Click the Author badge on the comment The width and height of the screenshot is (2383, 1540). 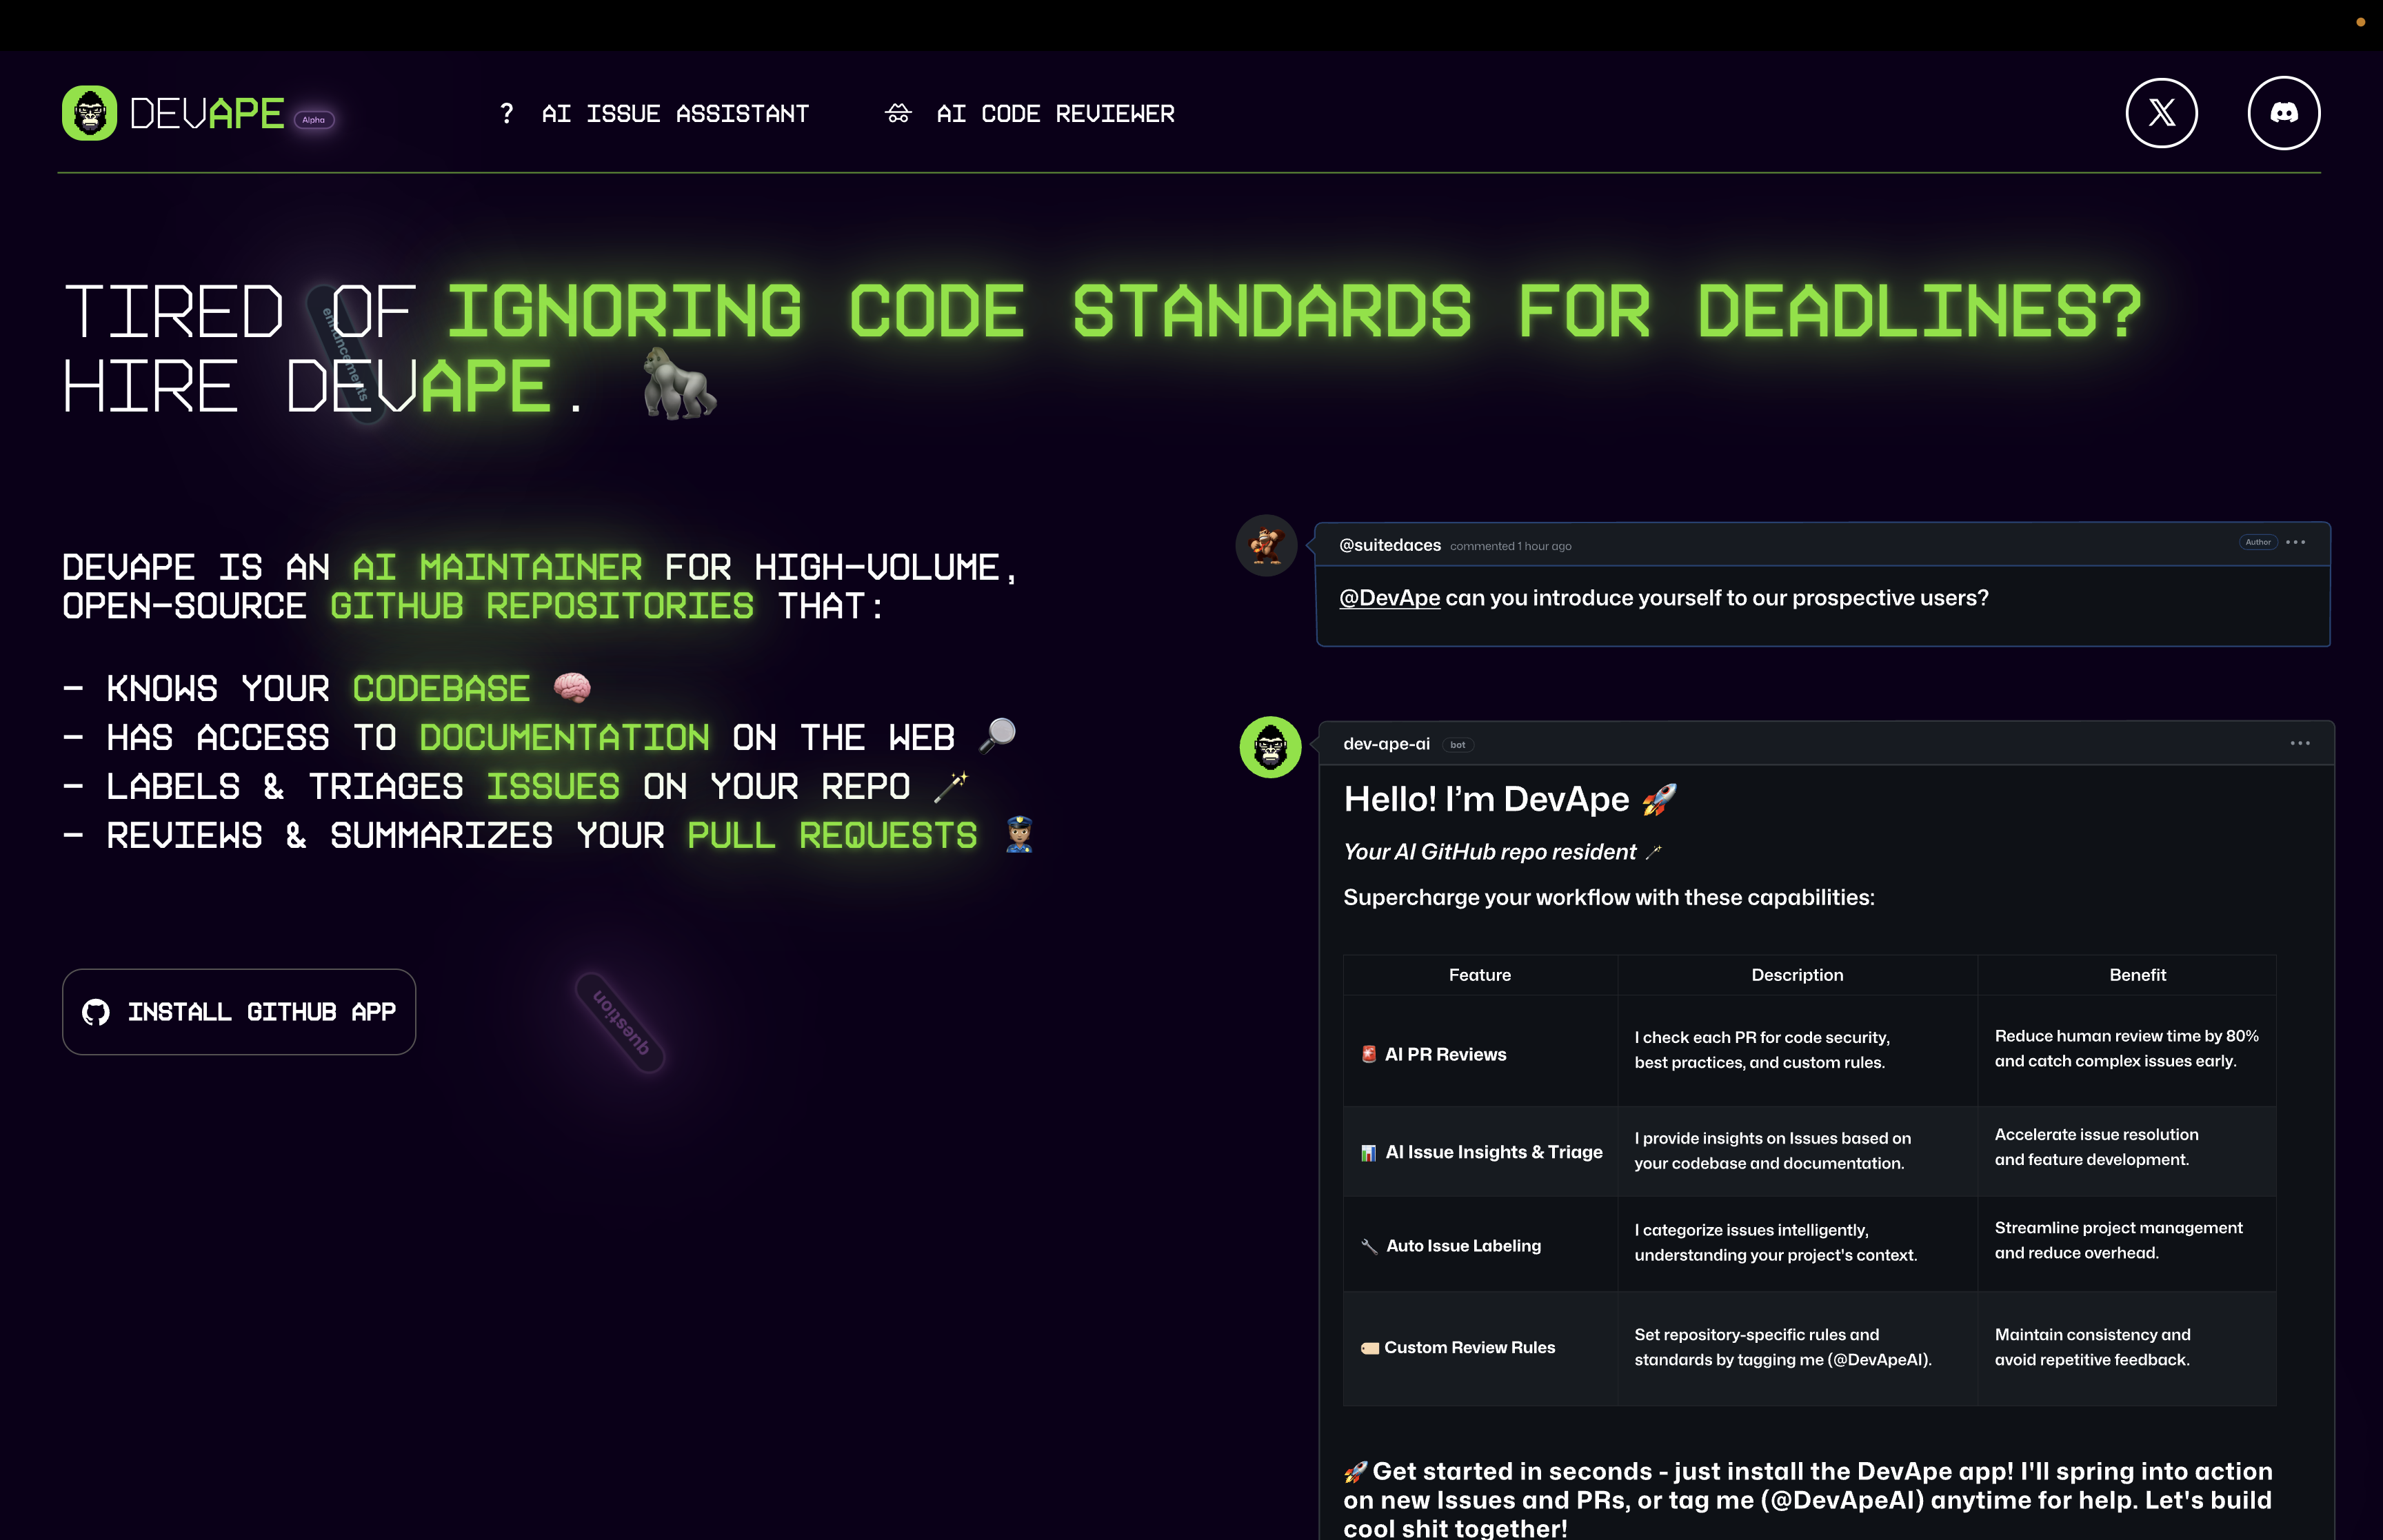[x=2258, y=542]
